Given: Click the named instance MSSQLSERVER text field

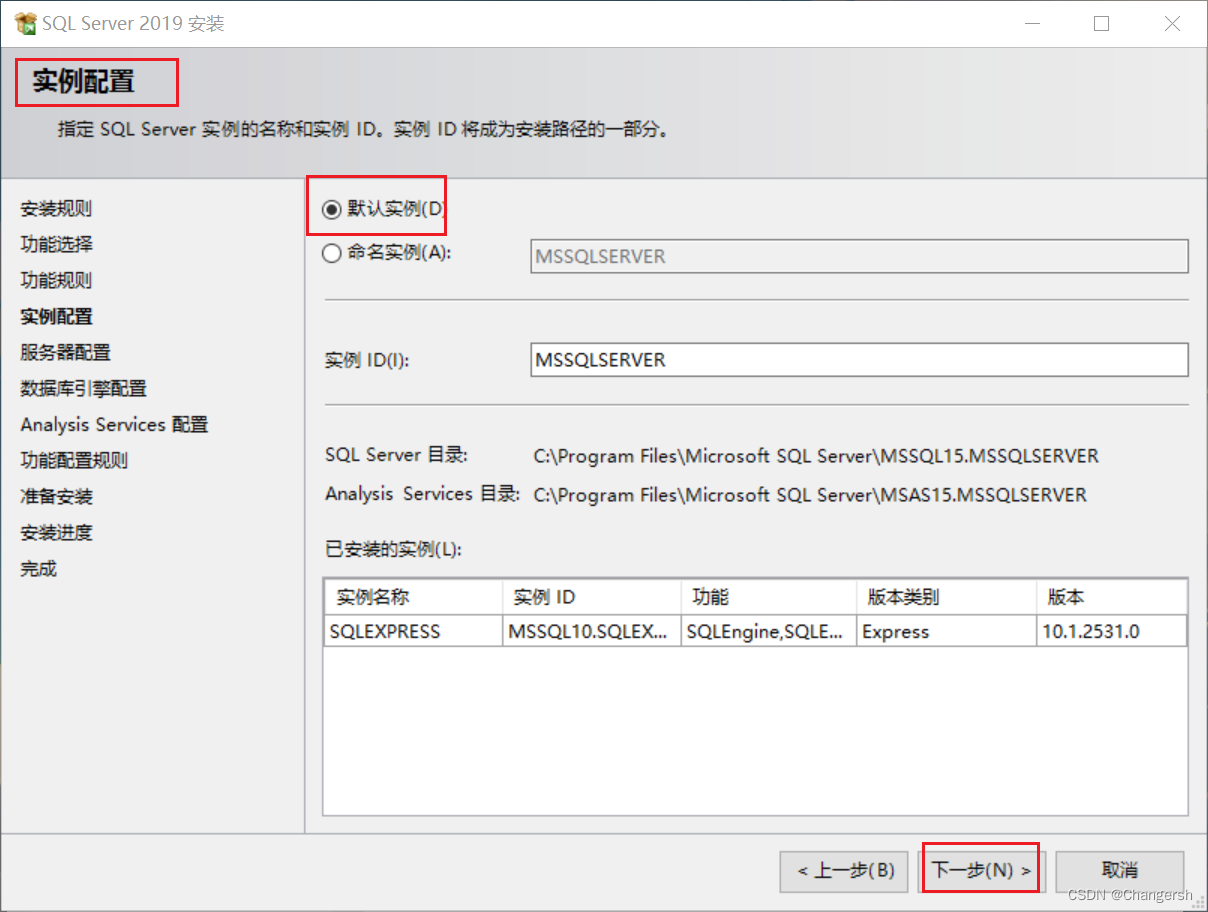Looking at the screenshot, I should 859,256.
